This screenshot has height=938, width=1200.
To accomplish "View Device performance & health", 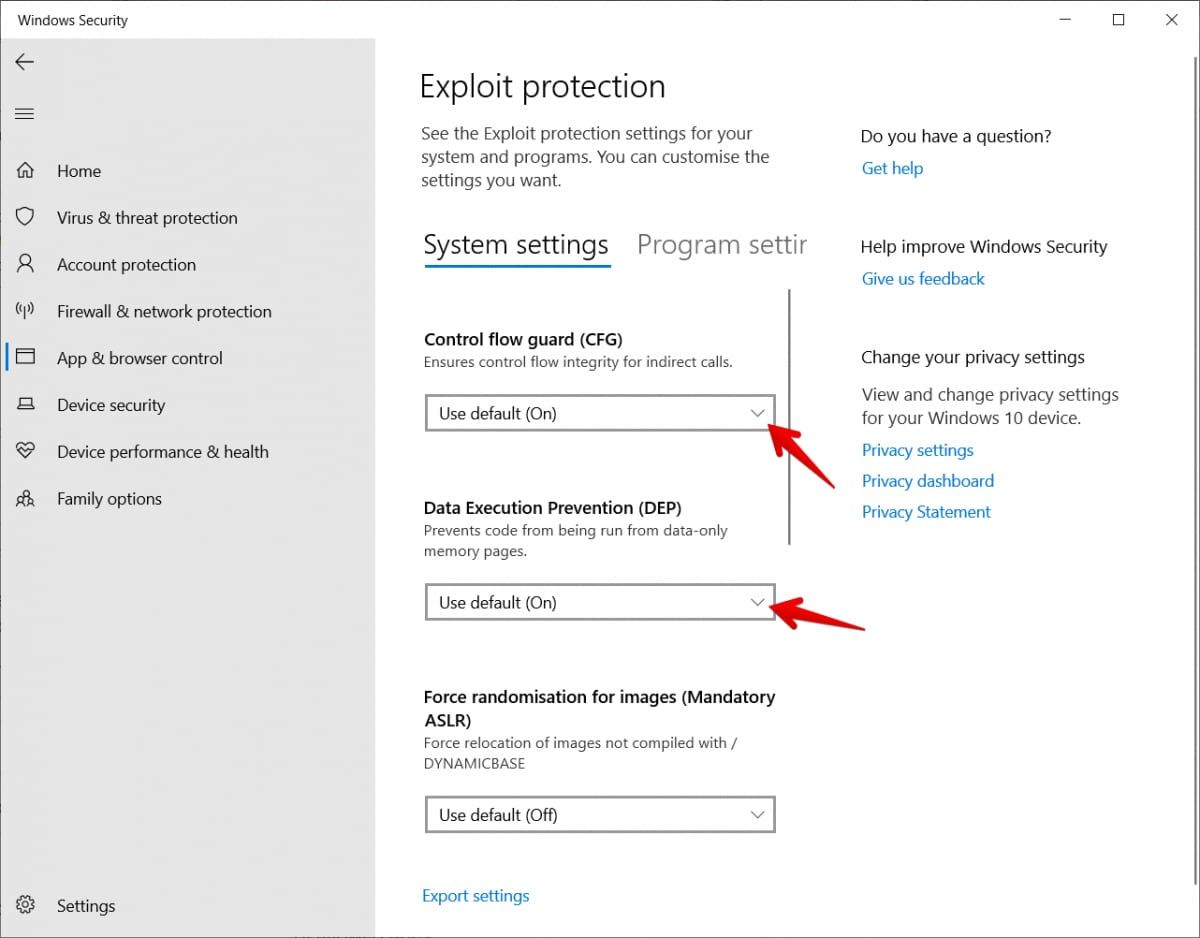I will point(162,451).
